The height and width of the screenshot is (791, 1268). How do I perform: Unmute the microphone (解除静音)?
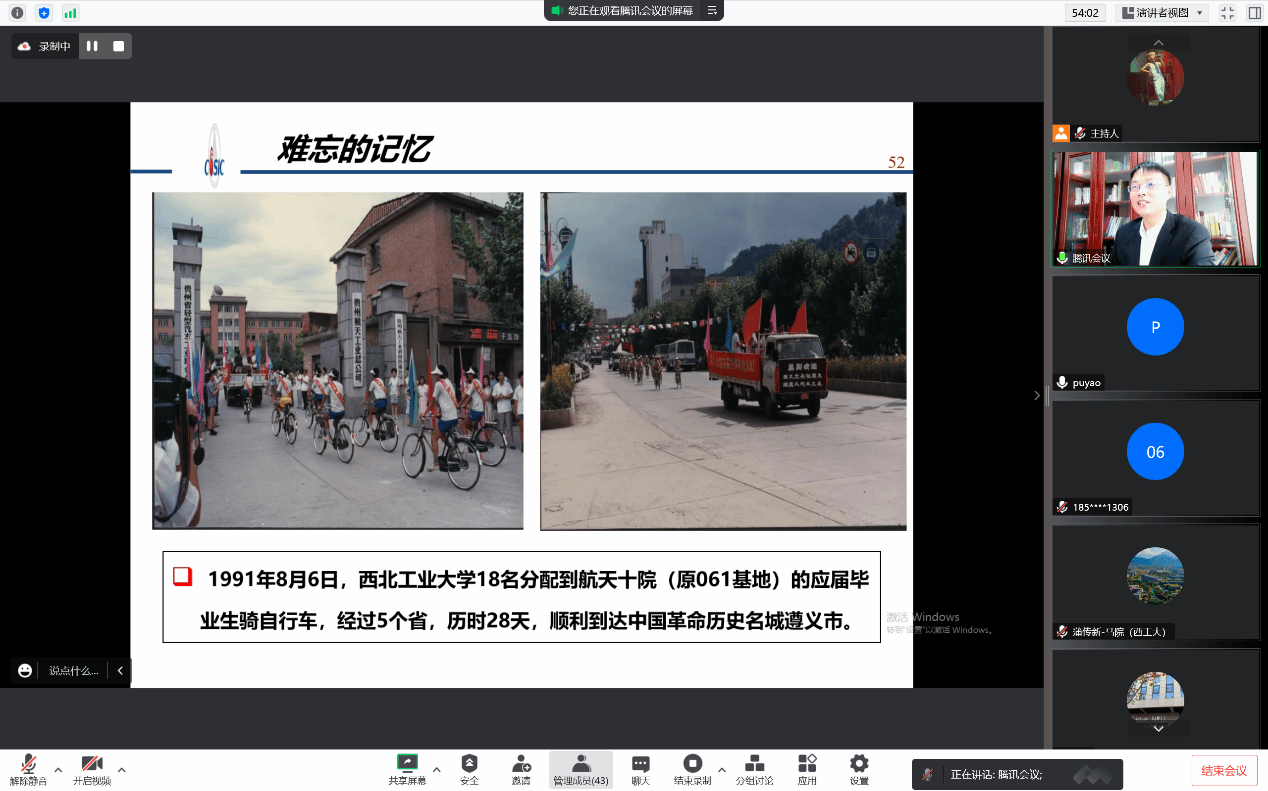click(x=28, y=766)
